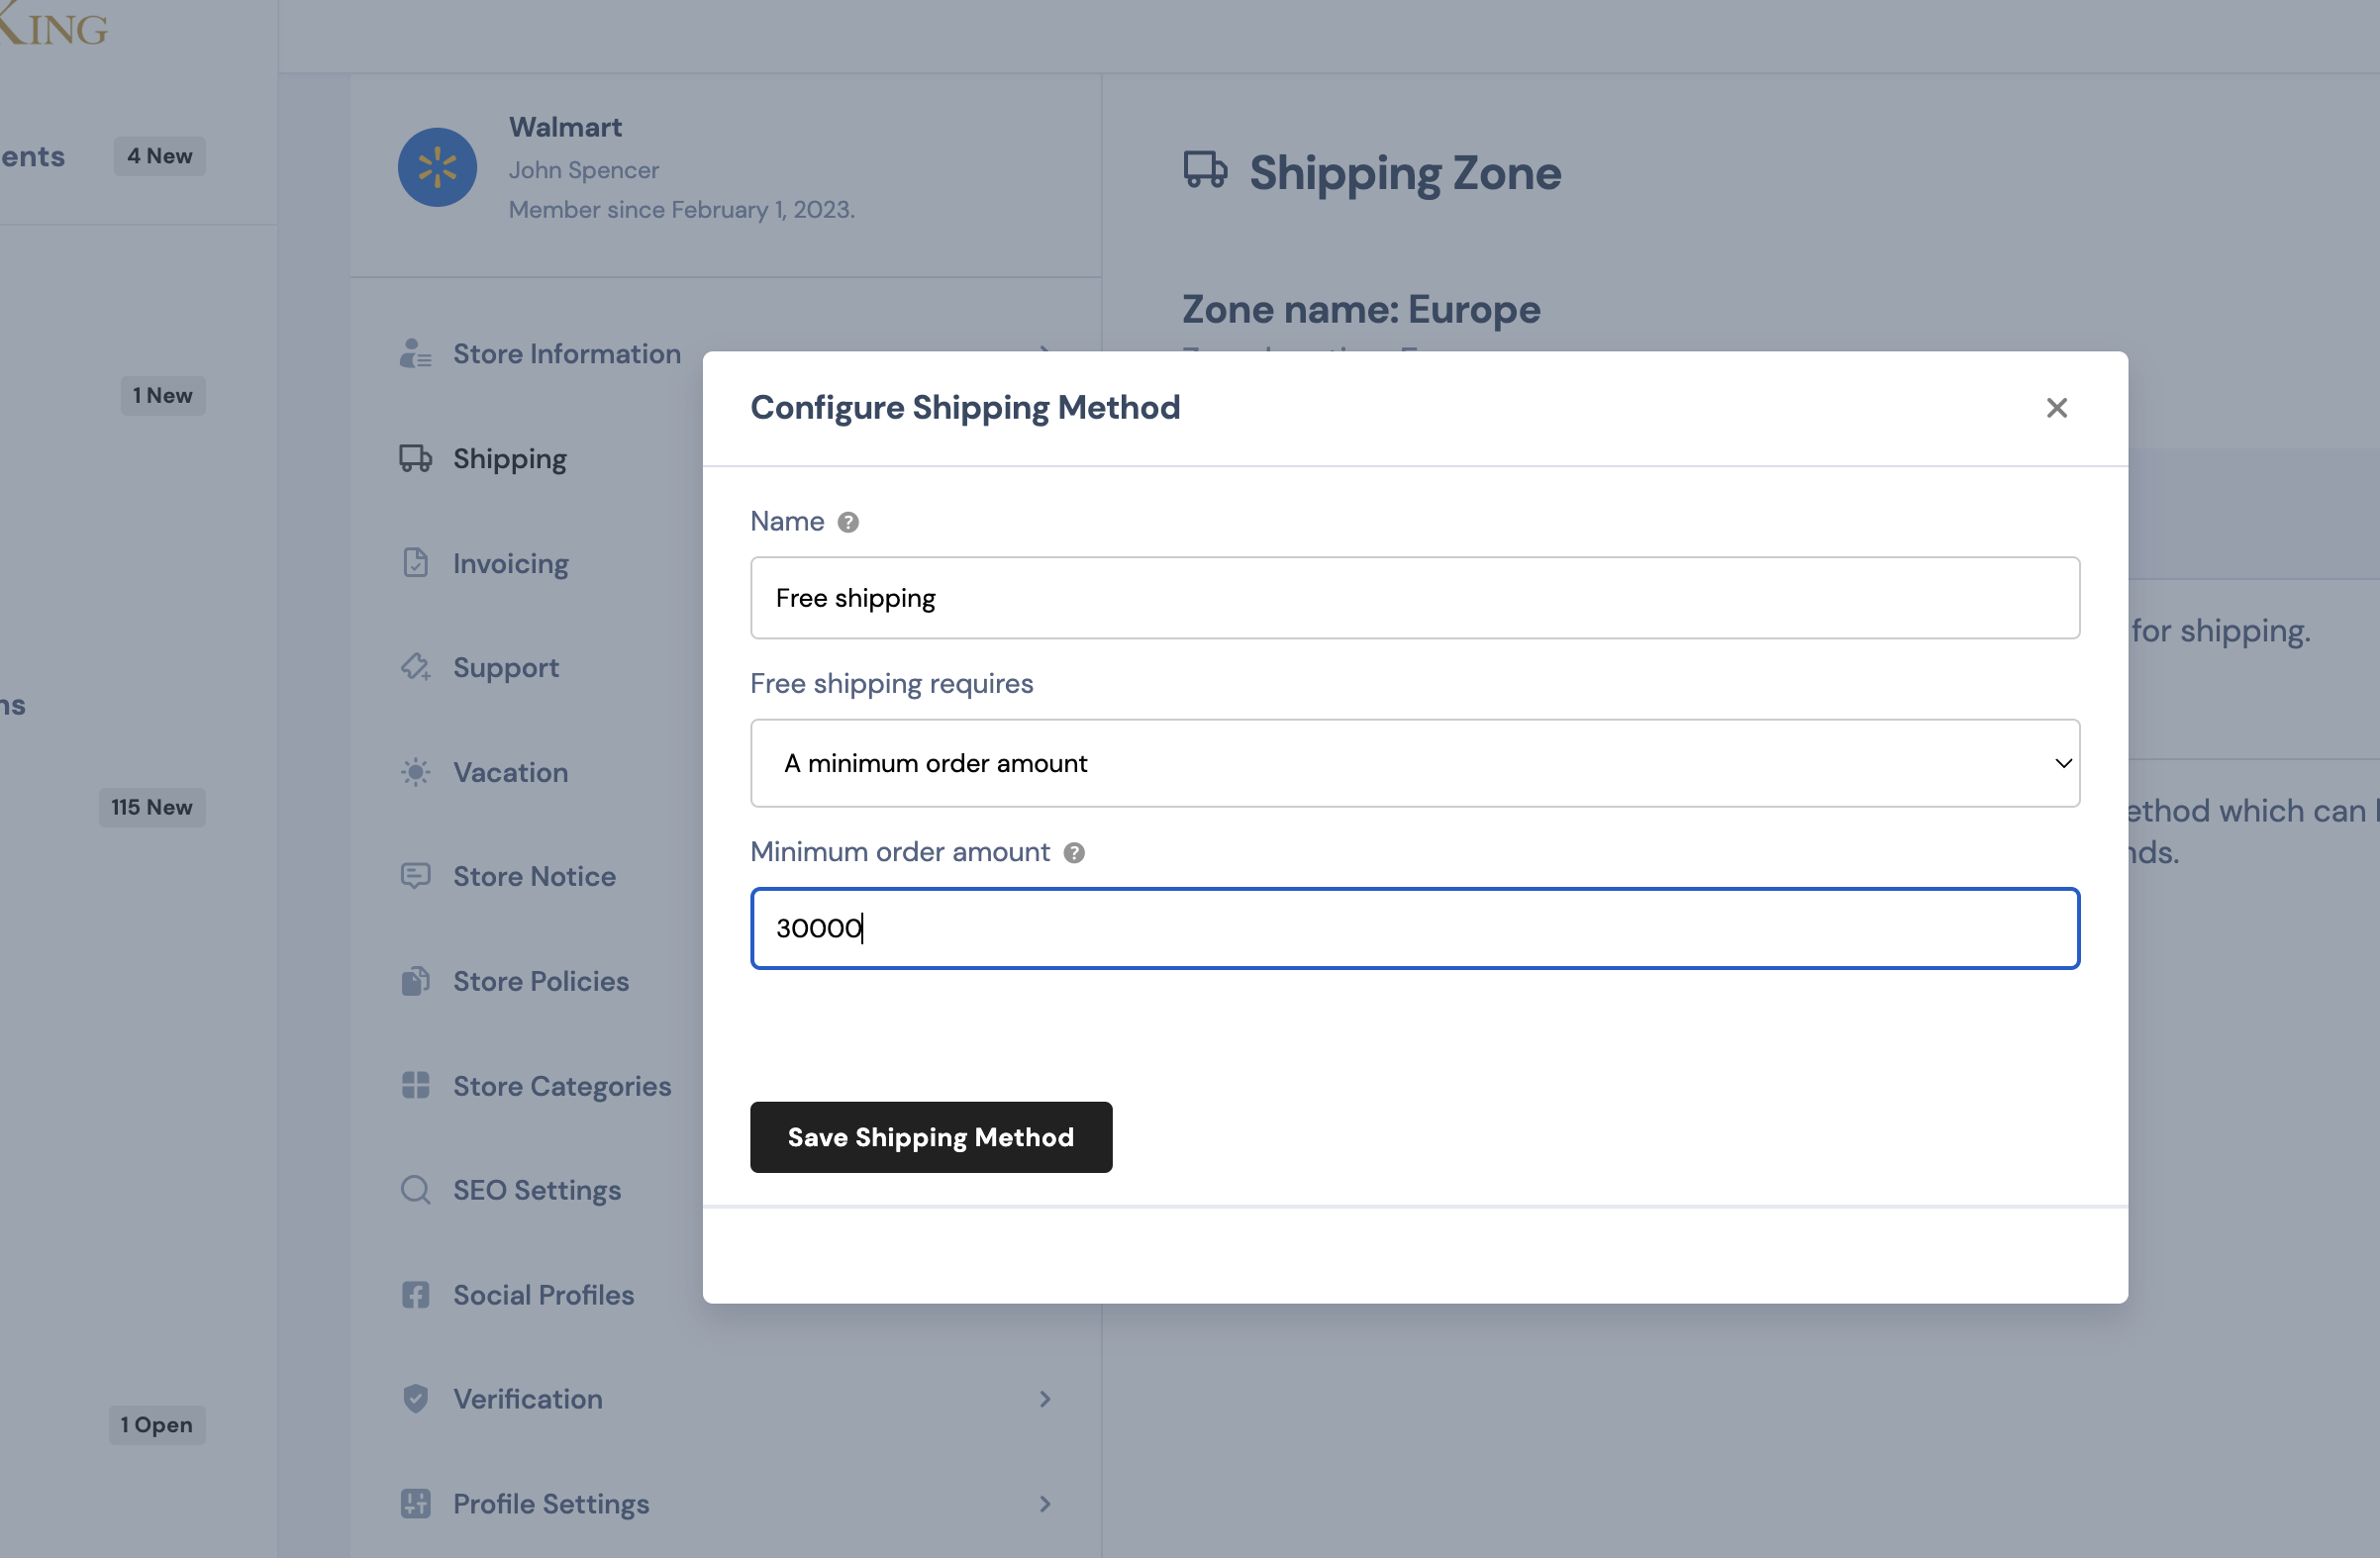Open SEO Settings page
Viewport: 2380px width, 1558px height.
[x=536, y=1191]
